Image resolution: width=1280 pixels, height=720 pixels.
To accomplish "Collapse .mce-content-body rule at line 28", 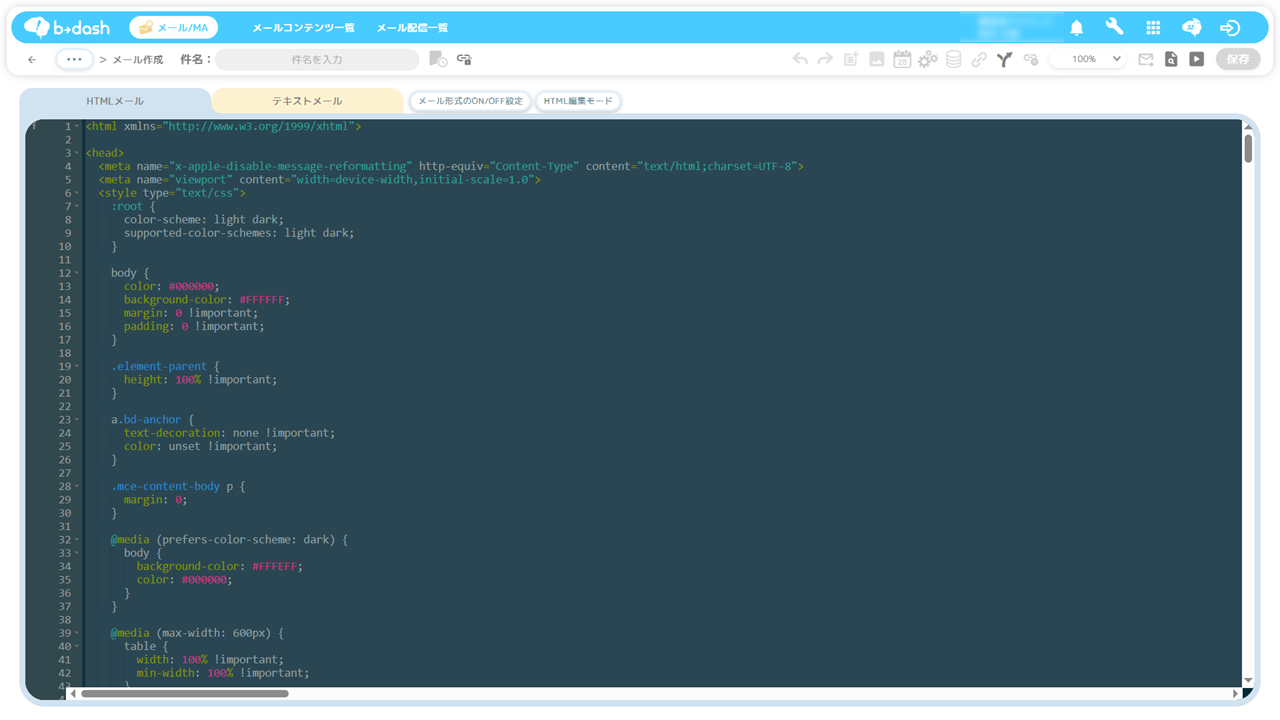I will 77,487.
